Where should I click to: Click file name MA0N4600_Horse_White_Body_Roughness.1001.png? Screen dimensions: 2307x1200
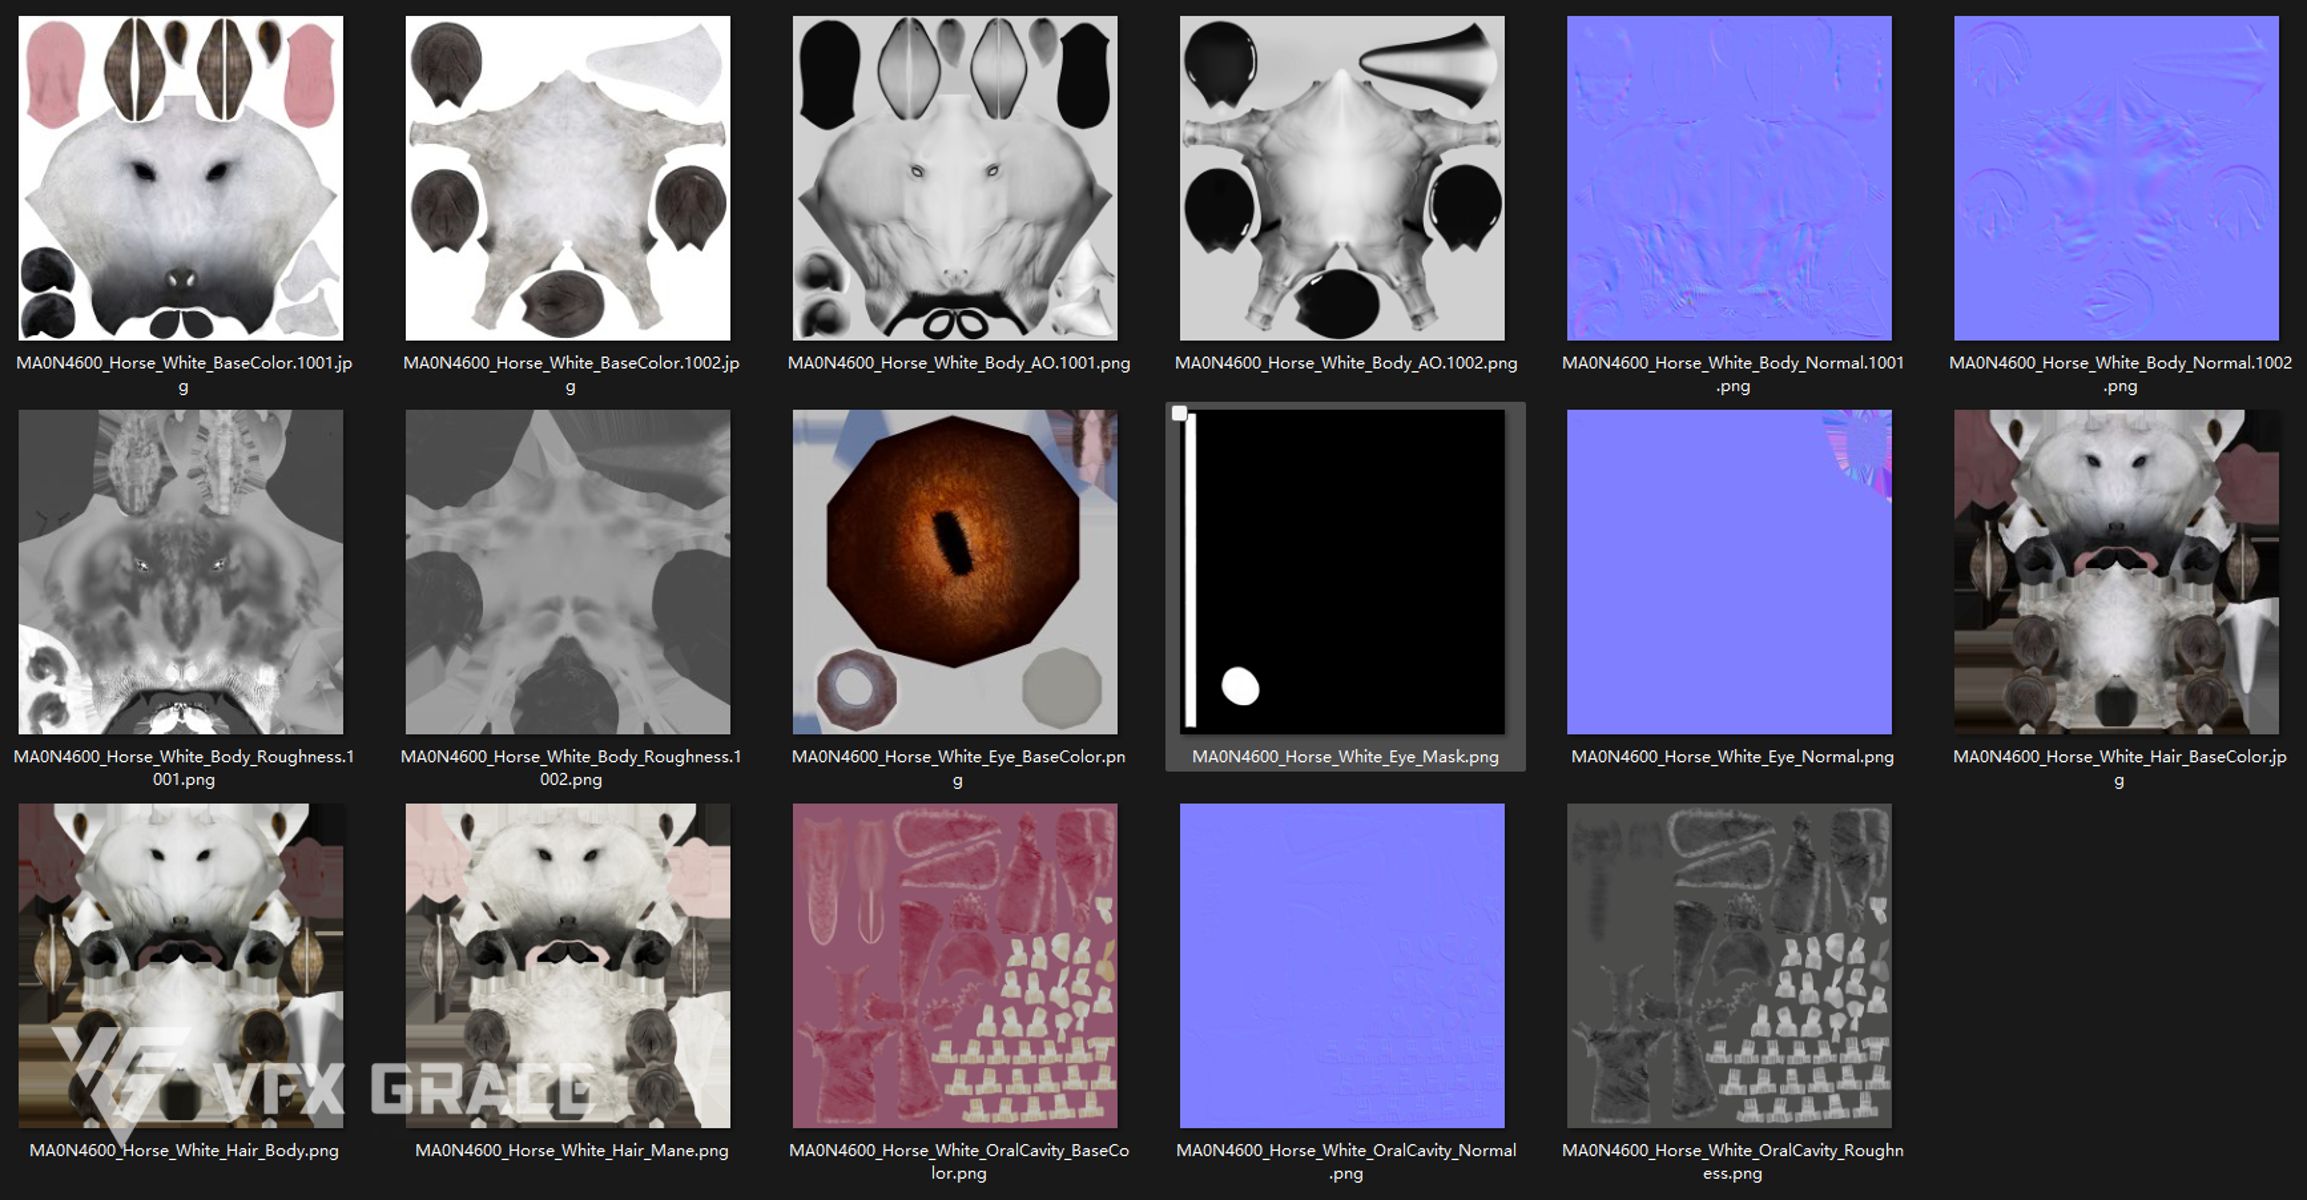184,768
